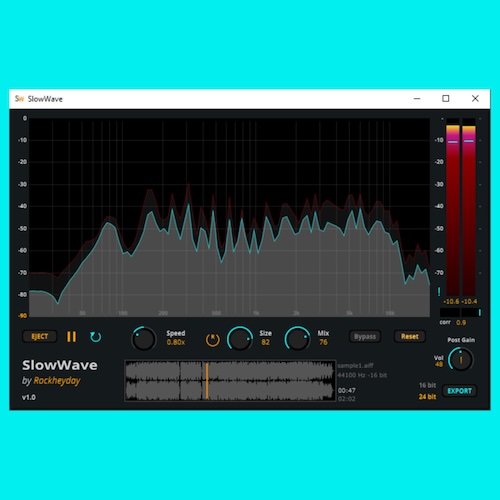Click the 00:47 elapsed time
This screenshot has height=500, width=500.
(x=347, y=390)
